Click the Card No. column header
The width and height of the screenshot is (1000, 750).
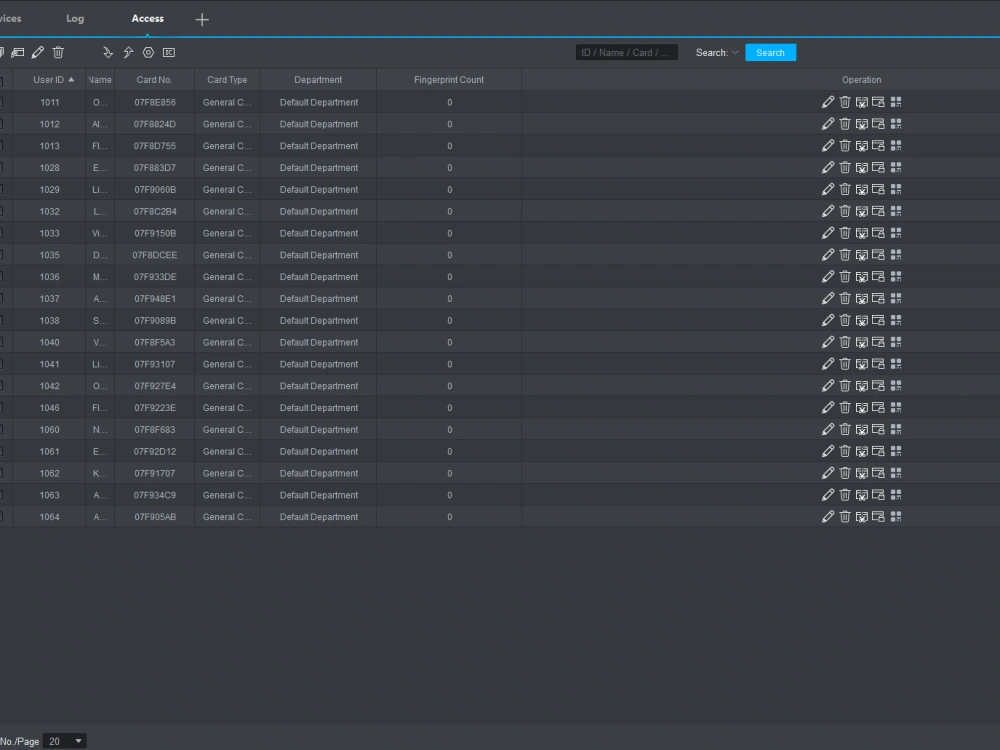coord(154,80)
